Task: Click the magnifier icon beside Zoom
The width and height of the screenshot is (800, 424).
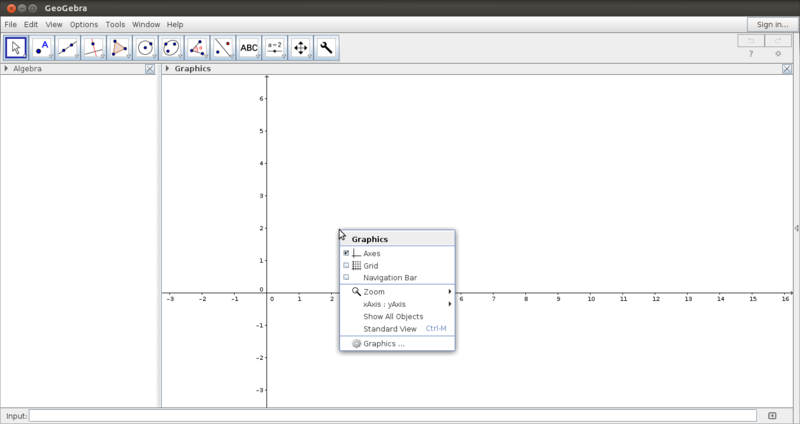Action: click(x=356, y=292)
